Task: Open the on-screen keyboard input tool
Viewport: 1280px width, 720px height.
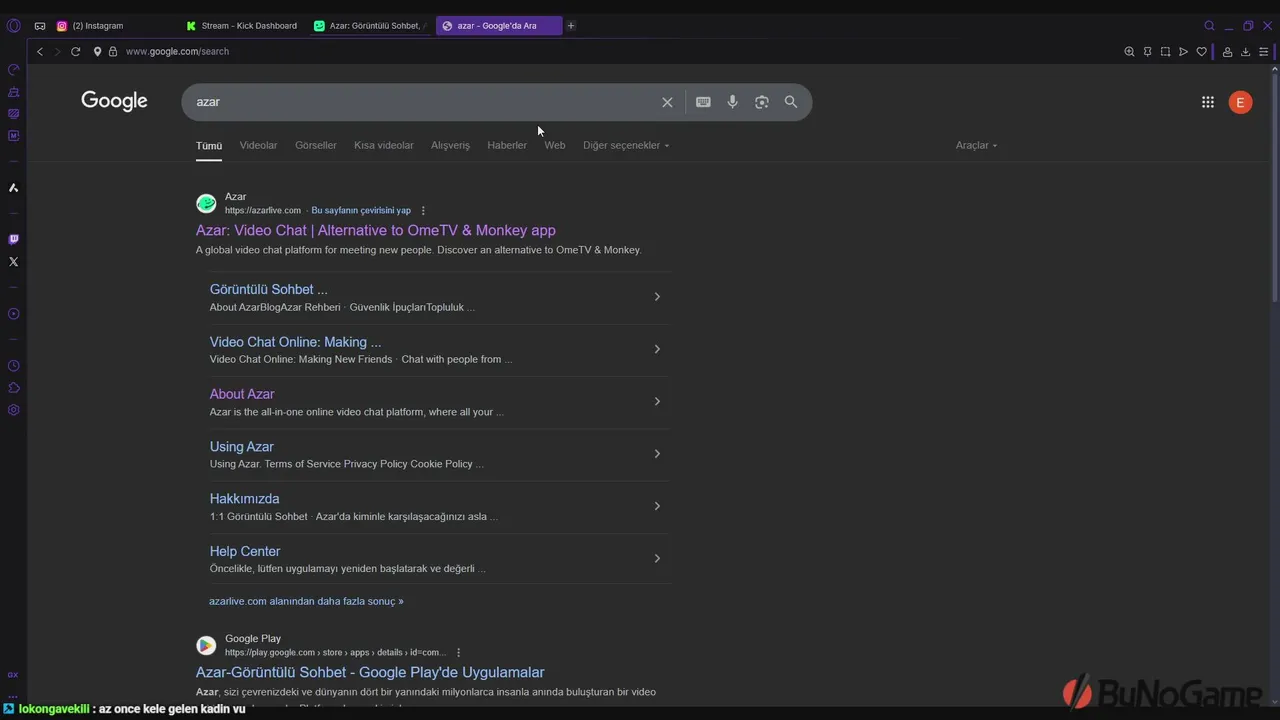Action: click(x=703, y=102)
